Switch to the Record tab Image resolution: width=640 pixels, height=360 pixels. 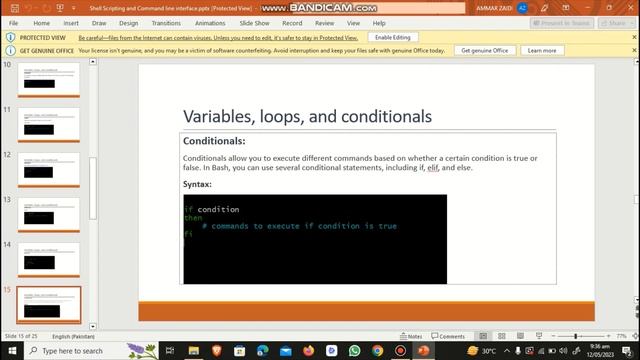pos(292,23)
